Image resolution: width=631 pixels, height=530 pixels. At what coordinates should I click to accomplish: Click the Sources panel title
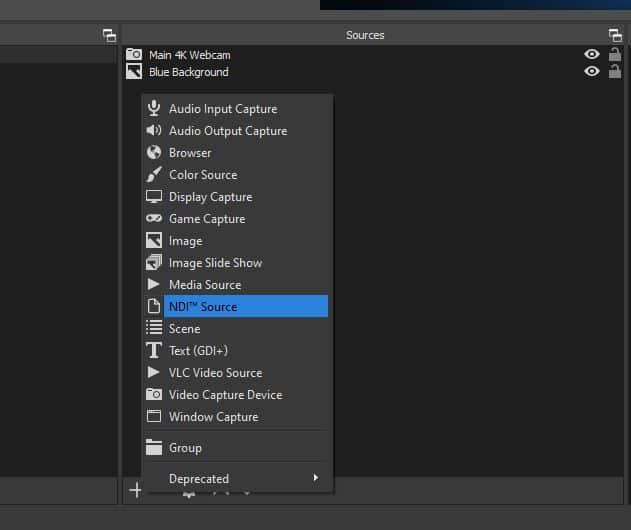tap(365, 35)
